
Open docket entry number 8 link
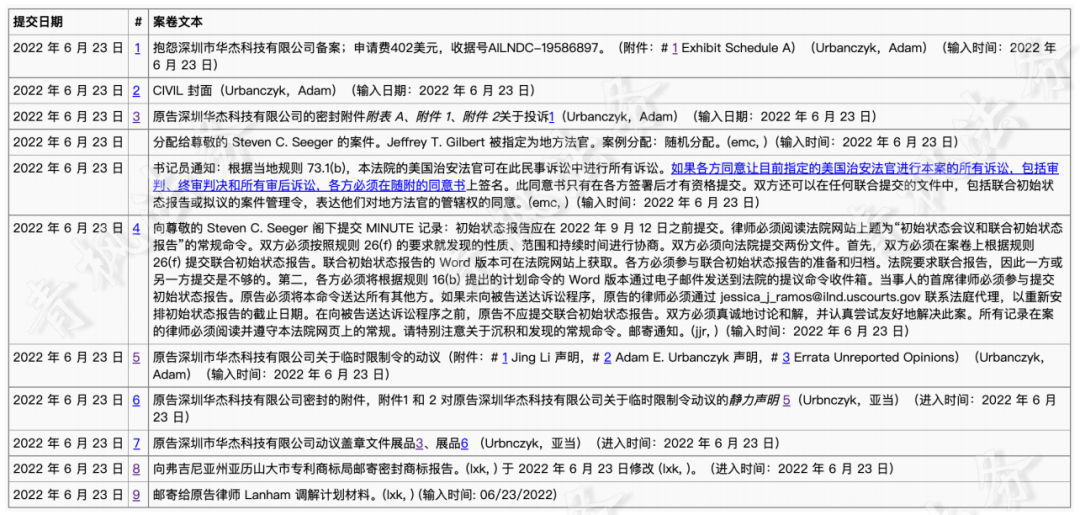(137, 469)
